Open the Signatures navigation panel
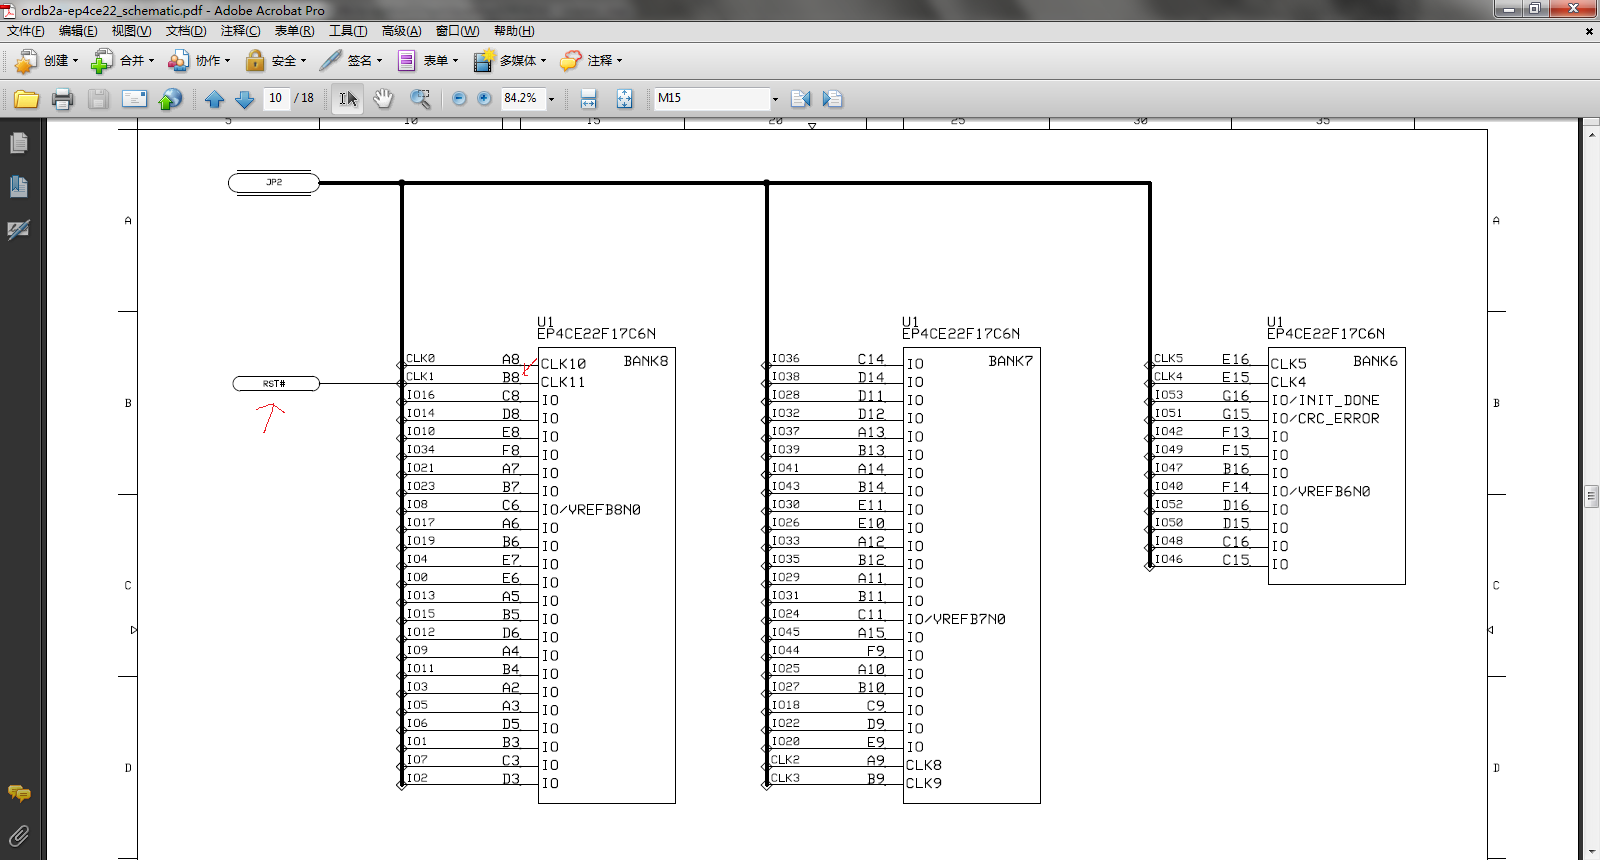 point(18,230)
